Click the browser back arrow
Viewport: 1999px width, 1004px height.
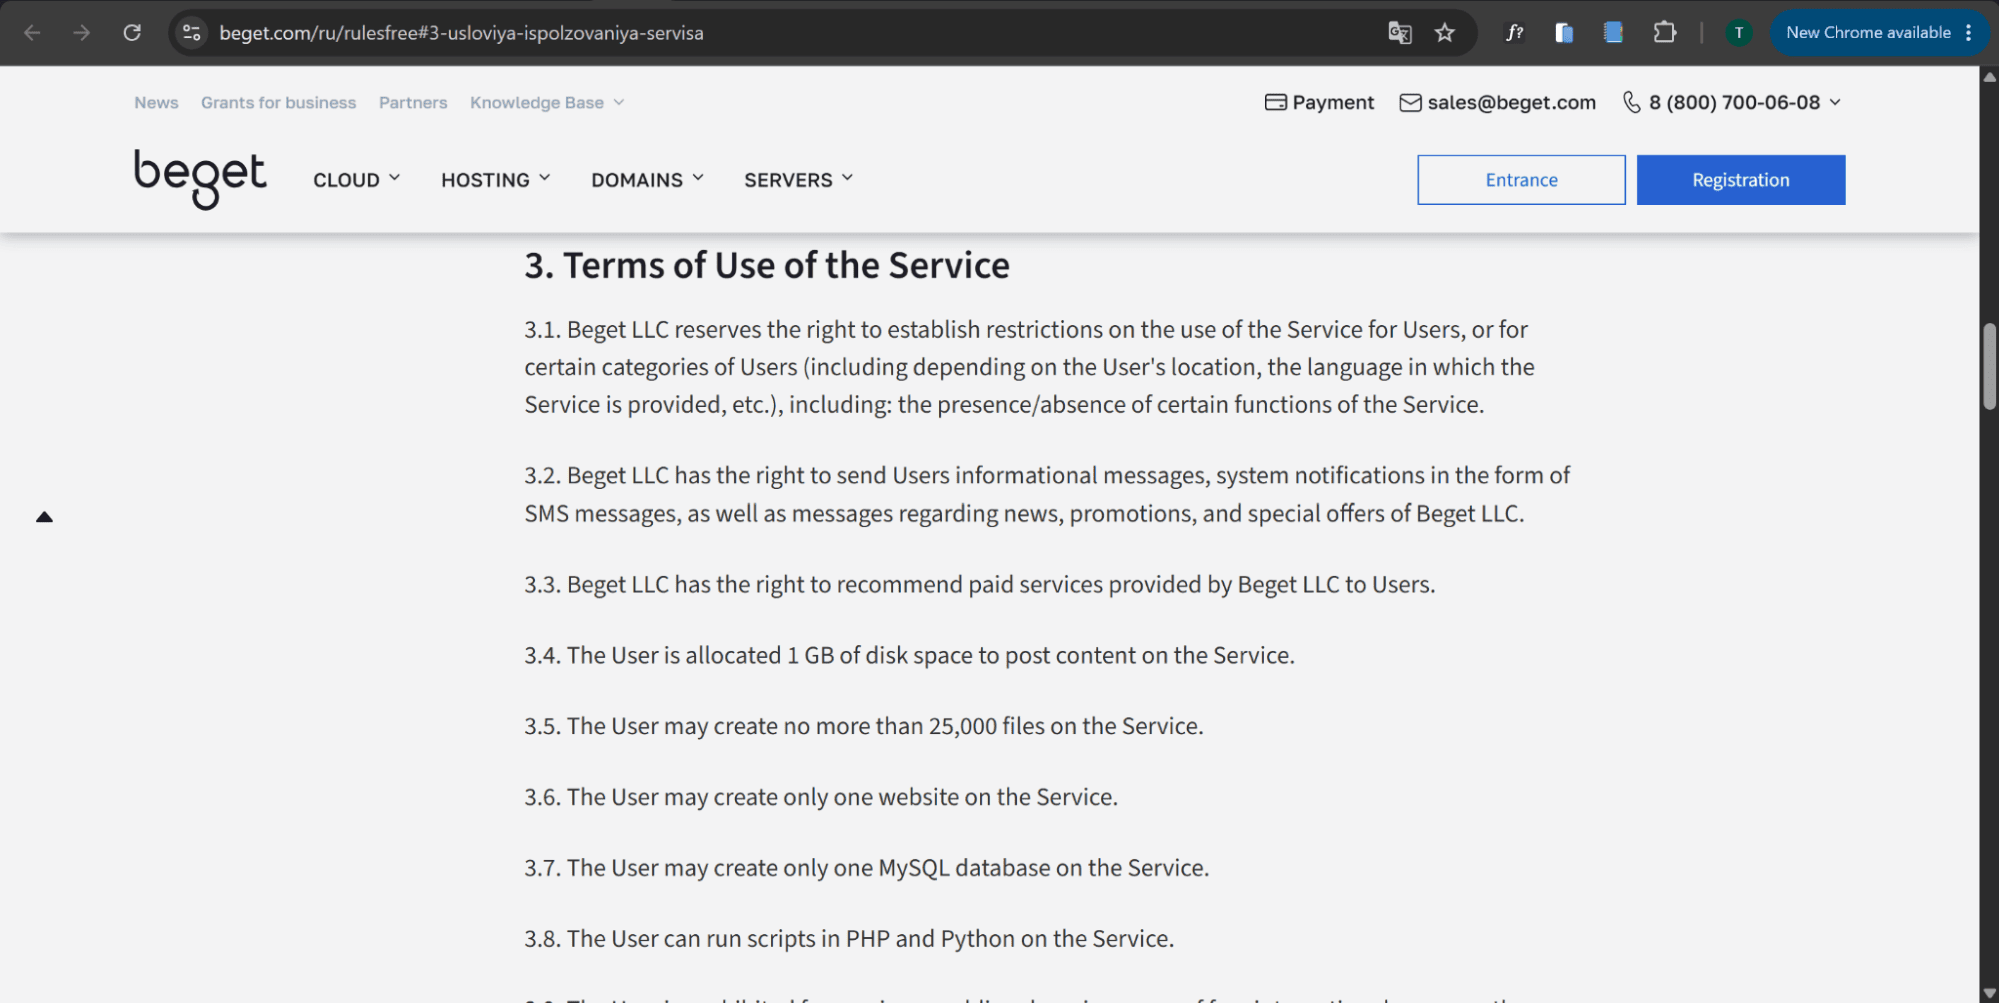tap(32, 33)
